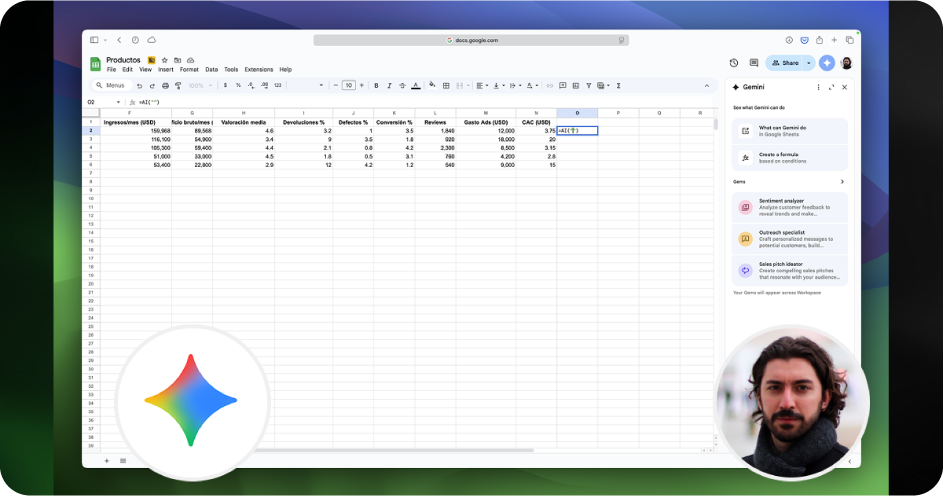
Task: Open the text rotation dropdown
Action: [x=532, y=86]
